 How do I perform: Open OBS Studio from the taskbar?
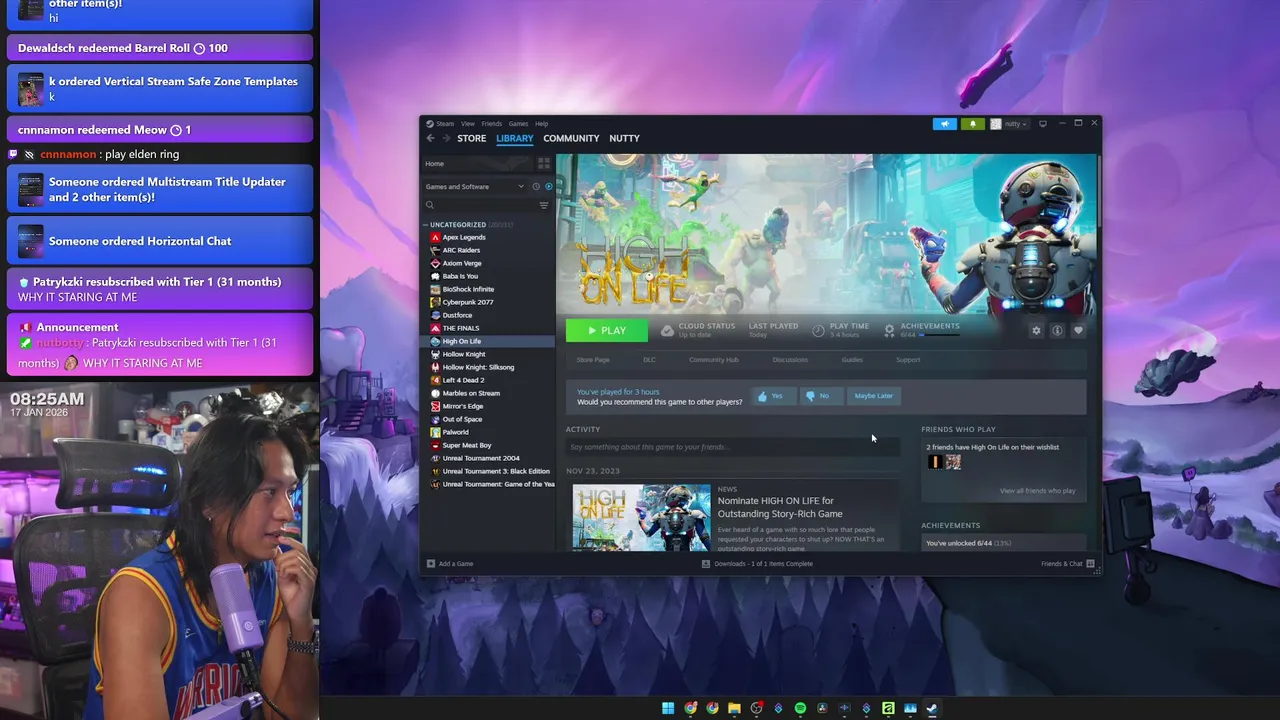(x=756, y=708)
